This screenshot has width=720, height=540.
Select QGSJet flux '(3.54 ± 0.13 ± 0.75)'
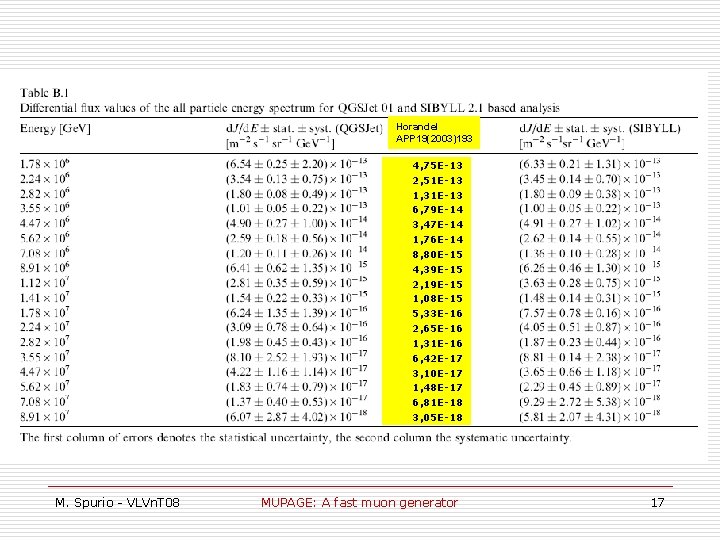pyautogui.click(x=276, y=179)
